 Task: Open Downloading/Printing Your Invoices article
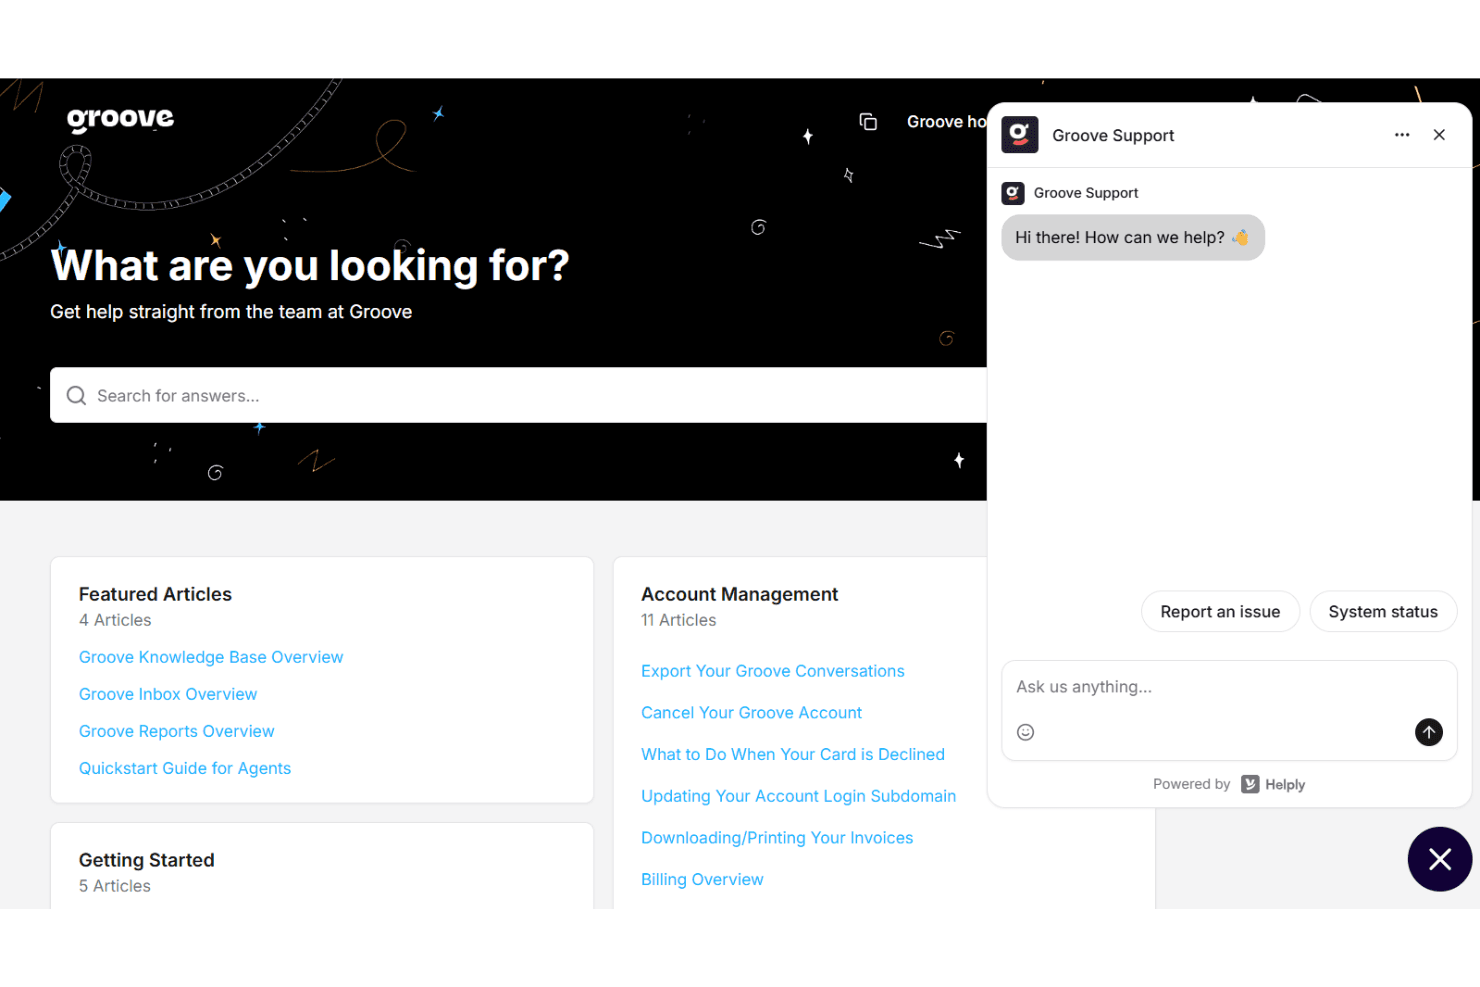(777, 838)
